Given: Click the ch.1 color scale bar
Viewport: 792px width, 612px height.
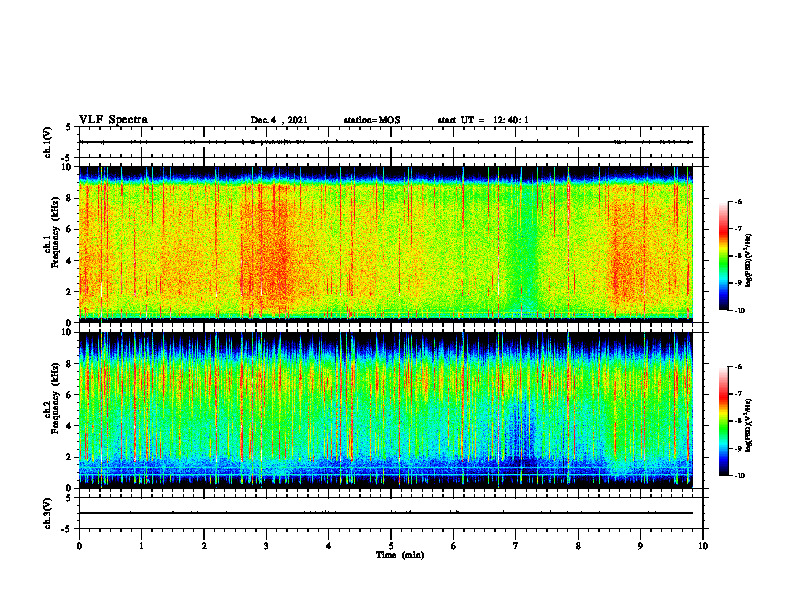Looking at the screenshot, I should [x=723, y=256].
